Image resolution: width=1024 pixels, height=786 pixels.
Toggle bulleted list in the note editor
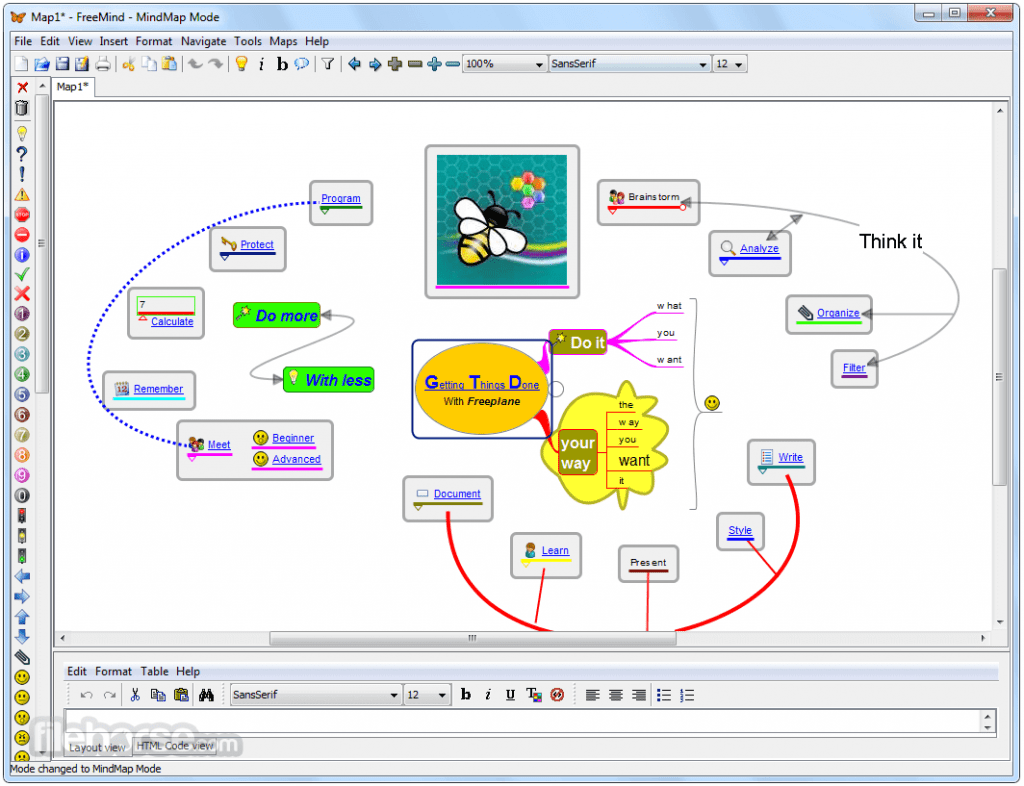664,695
